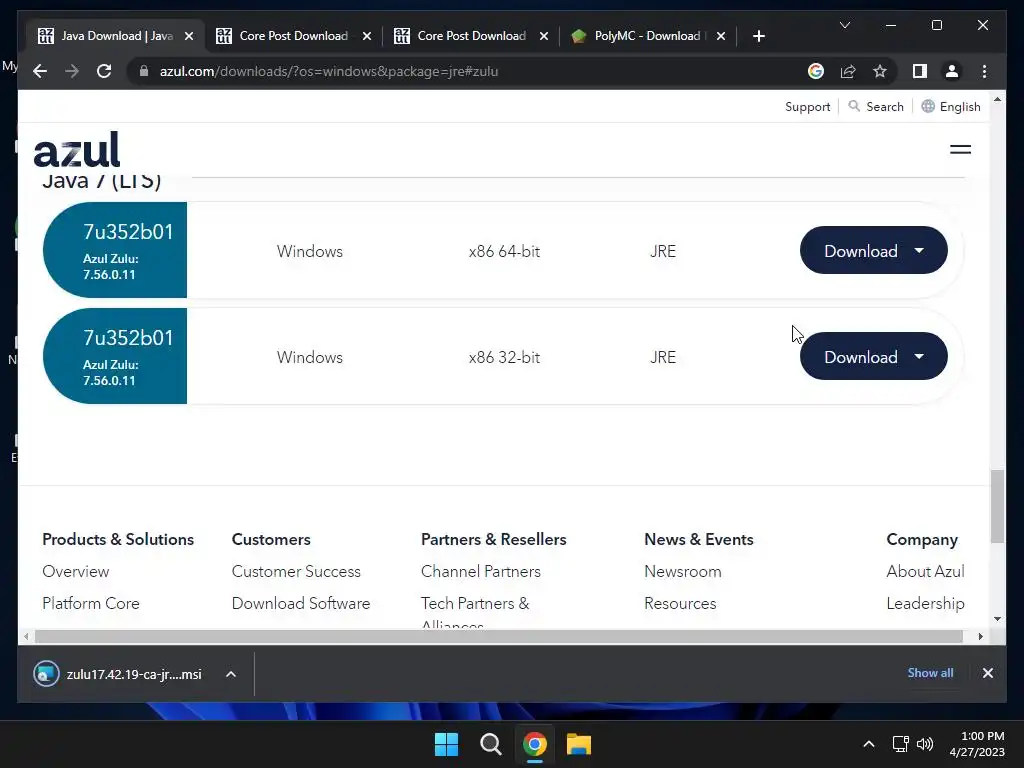1024x768 pixels.
Task: Open a new browser tab
Action: click(758, 36)
